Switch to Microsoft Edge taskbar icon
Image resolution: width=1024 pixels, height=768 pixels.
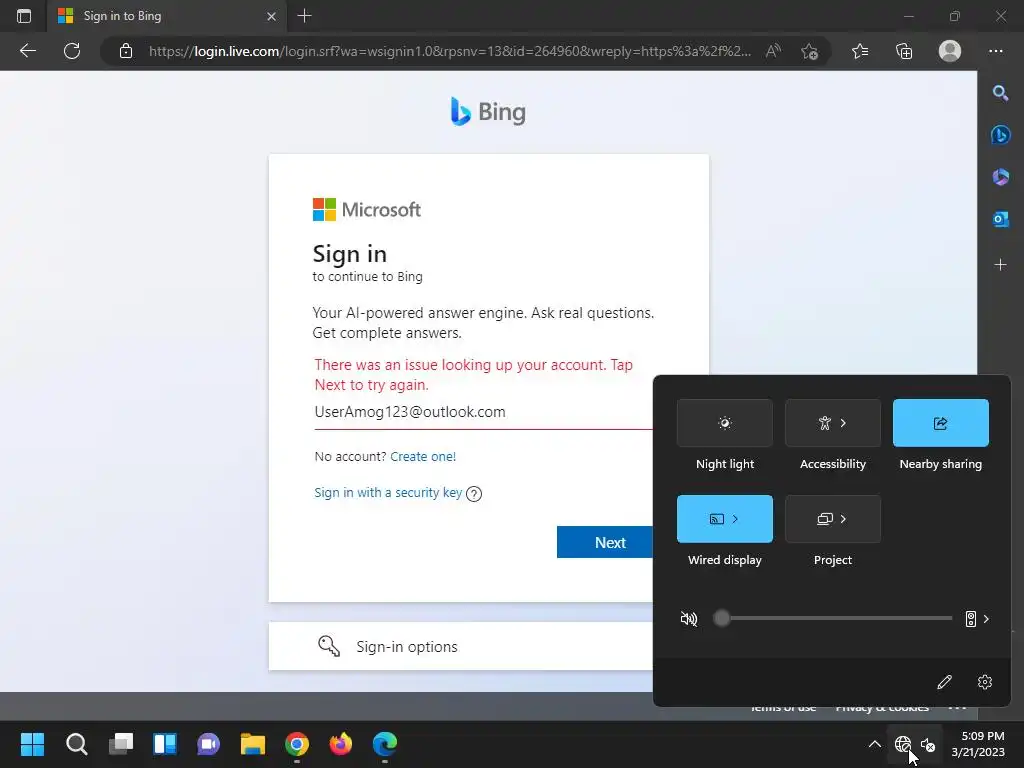click(385, 744)
